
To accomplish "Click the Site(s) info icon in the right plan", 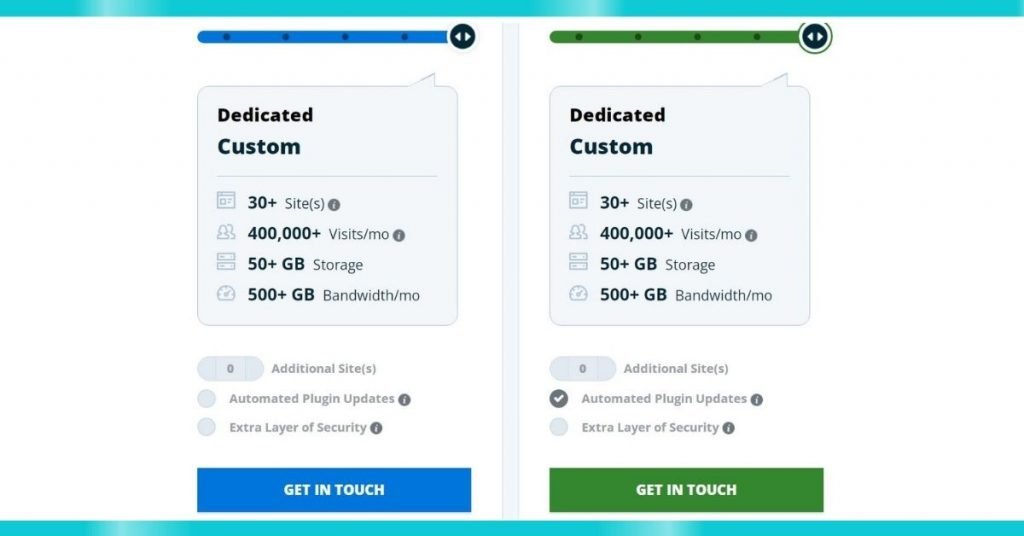I will [x=686, y=205].
